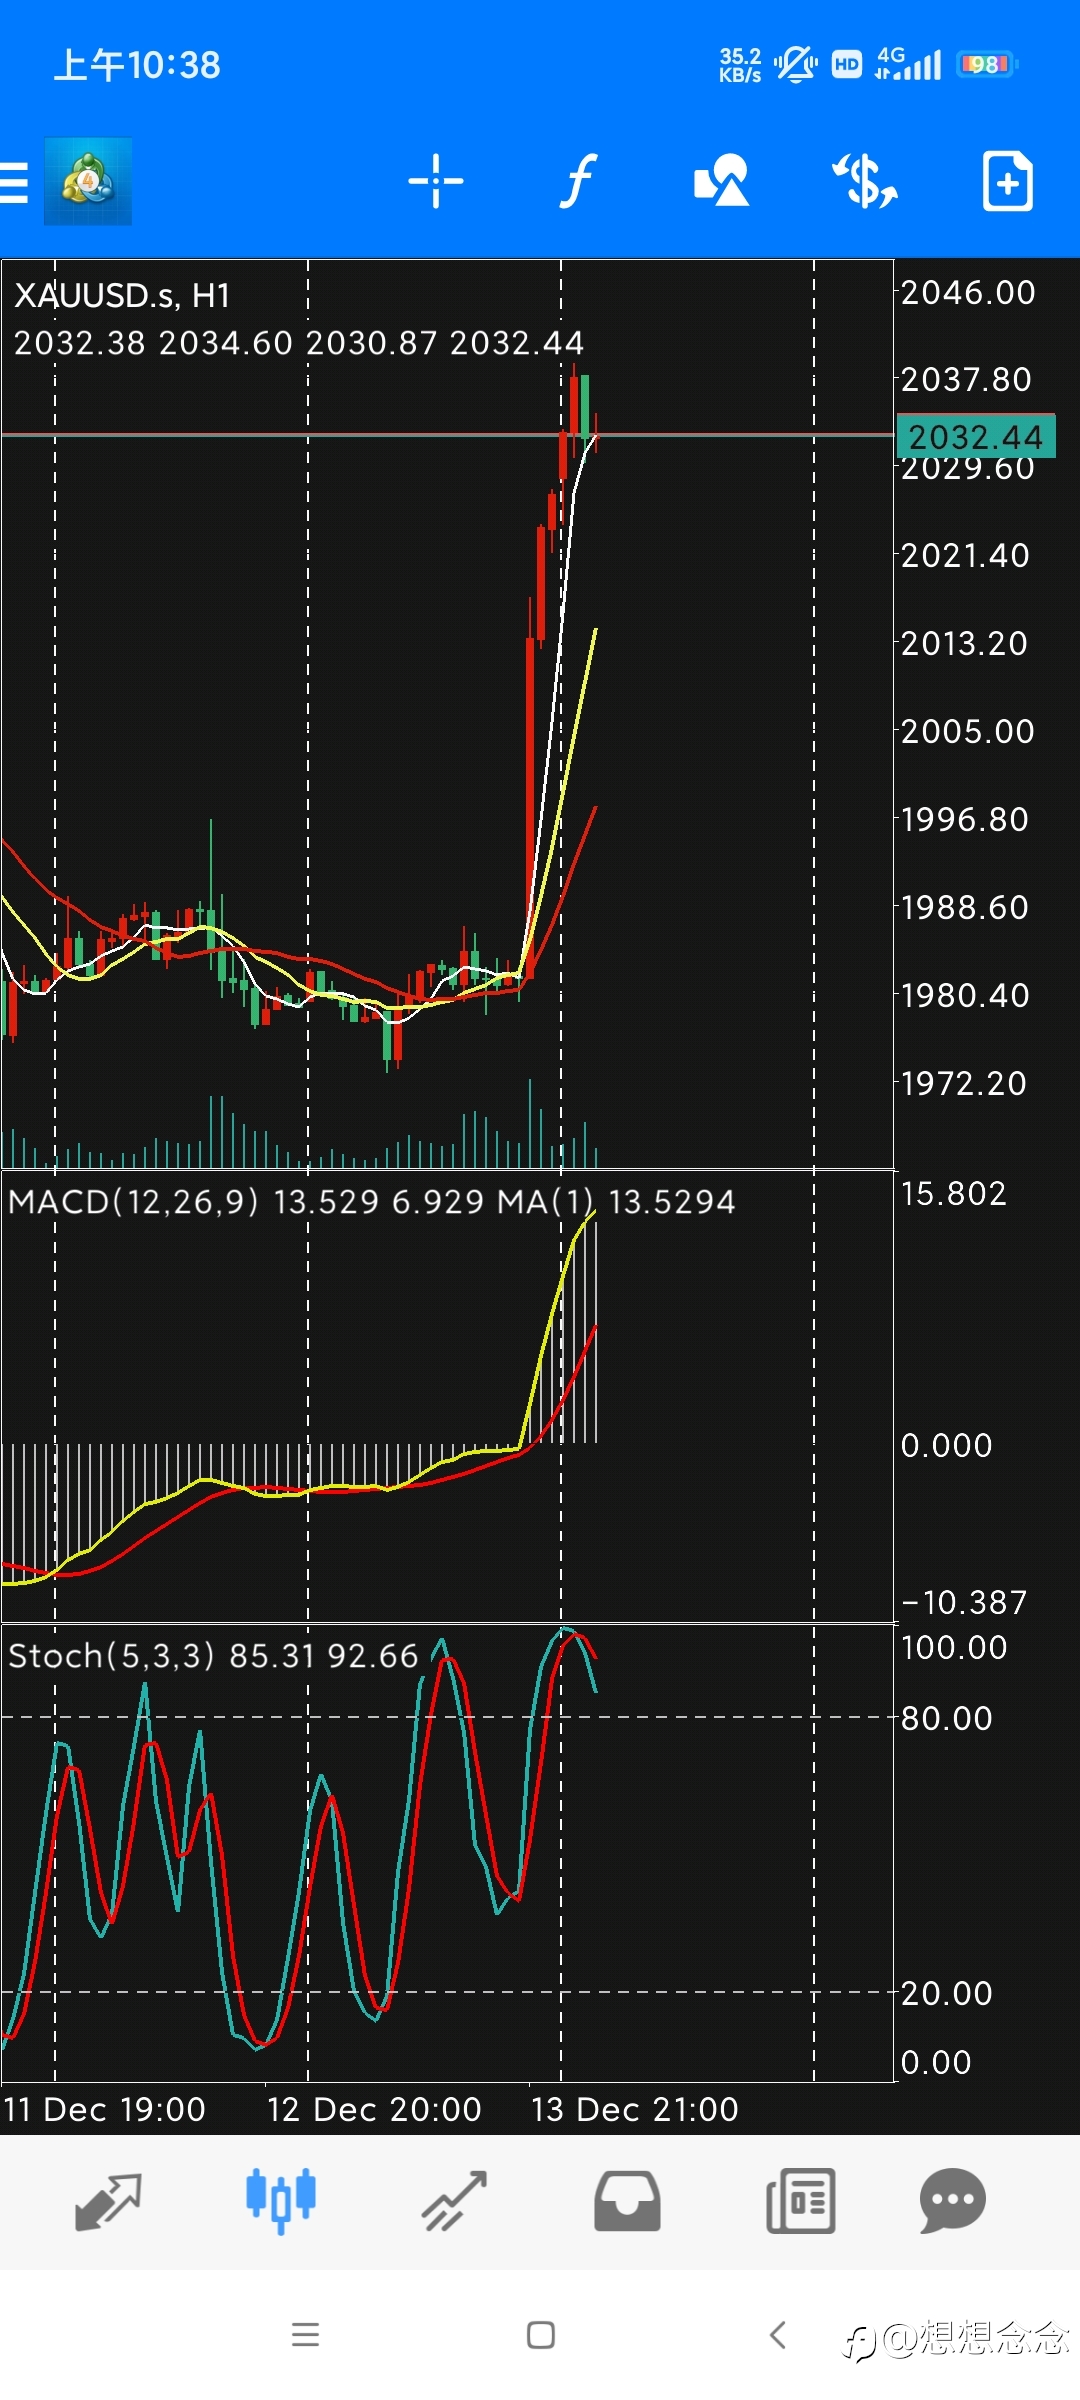Image resolution: width=1080 pixels, height=2400 pixels.
Task: Tap the battery indicator in status bar
Action: [x=987, y=65]
